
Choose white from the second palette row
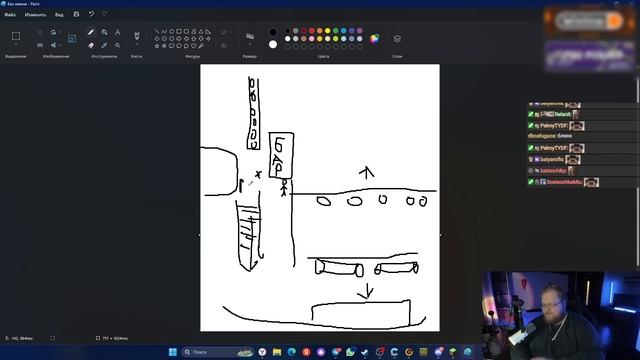(x=288, y=38)
